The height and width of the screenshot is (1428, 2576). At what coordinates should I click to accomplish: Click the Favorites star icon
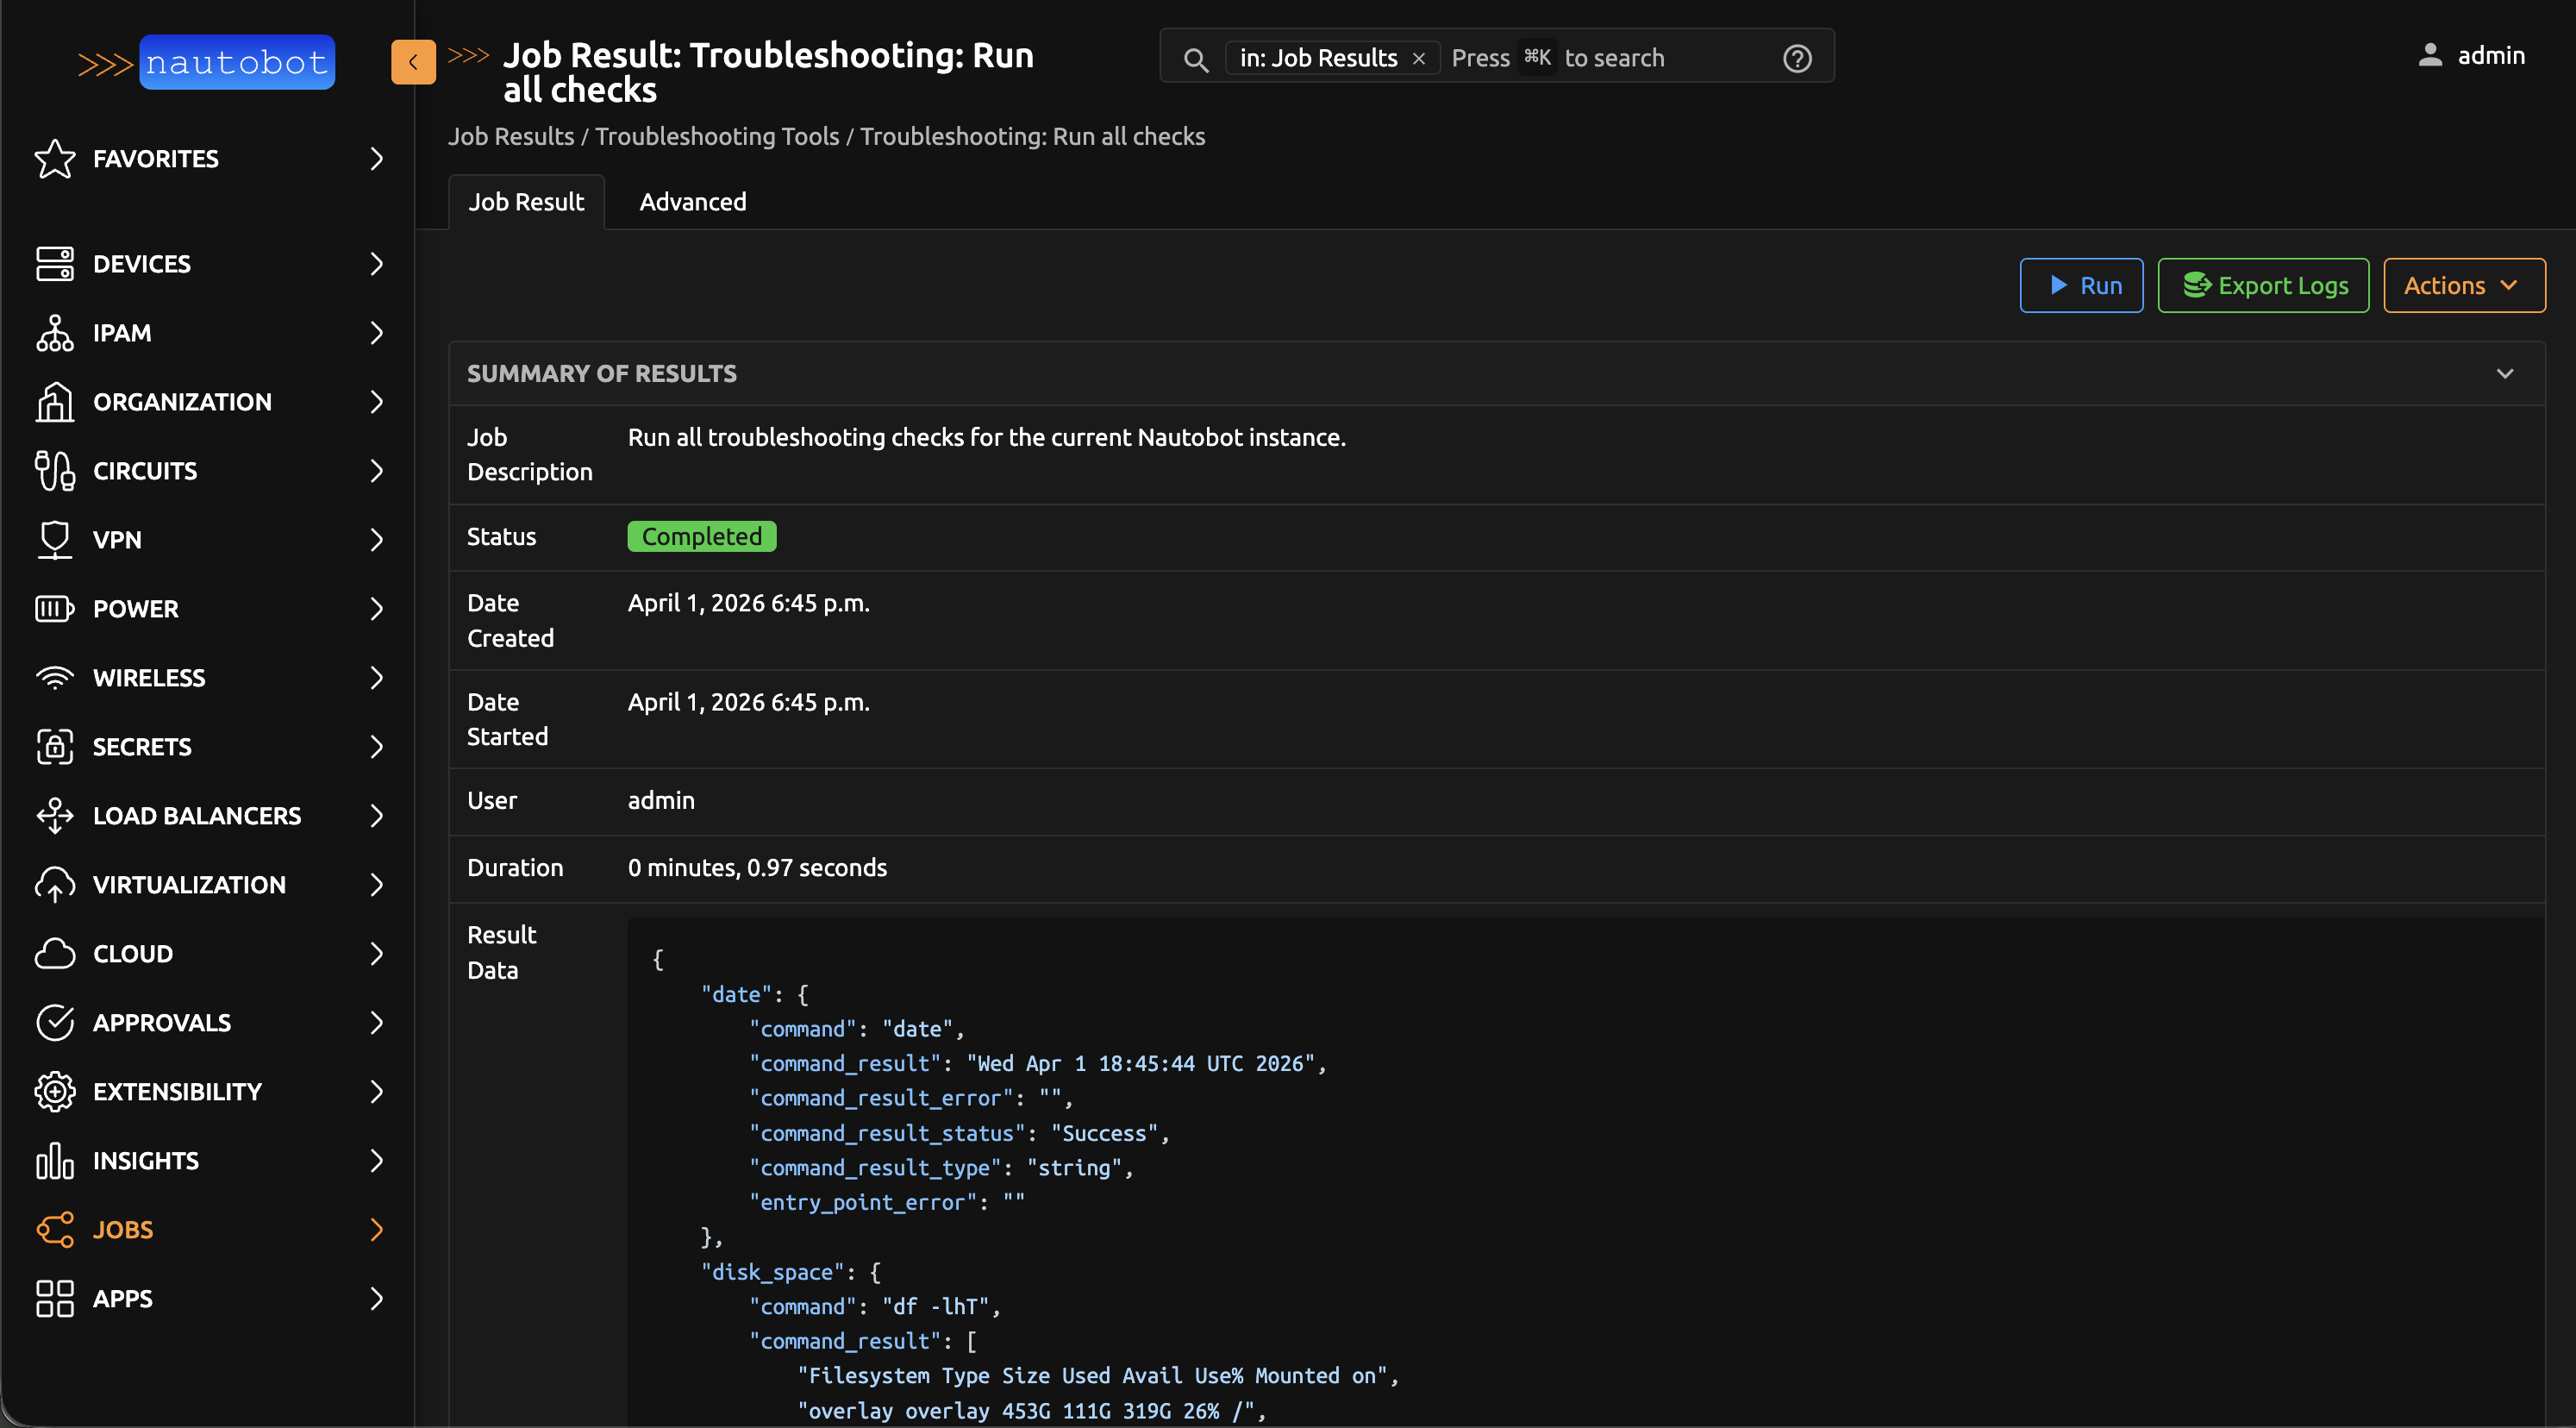54,159
